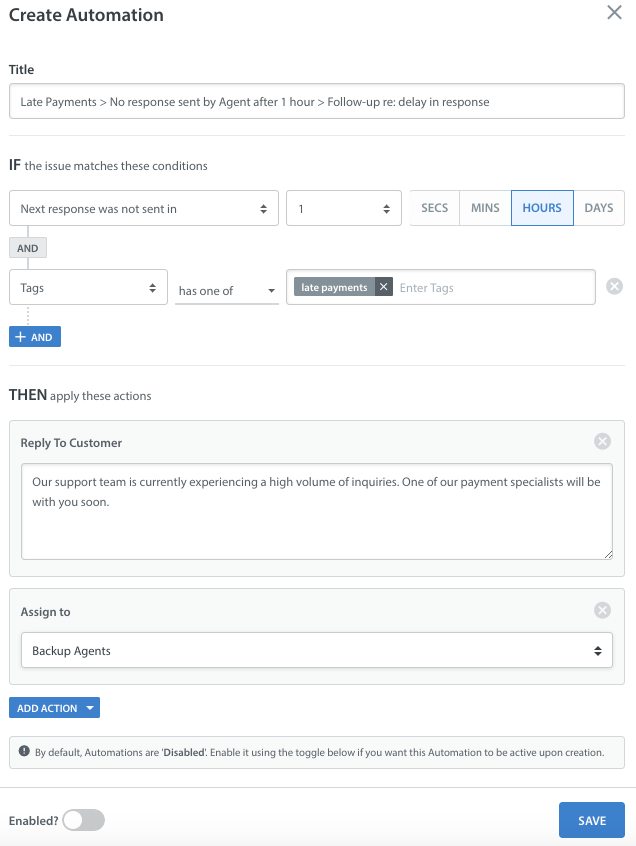Close the Create Automation dialog
This screenshot has height=846, width=636.
coord(614,14)
